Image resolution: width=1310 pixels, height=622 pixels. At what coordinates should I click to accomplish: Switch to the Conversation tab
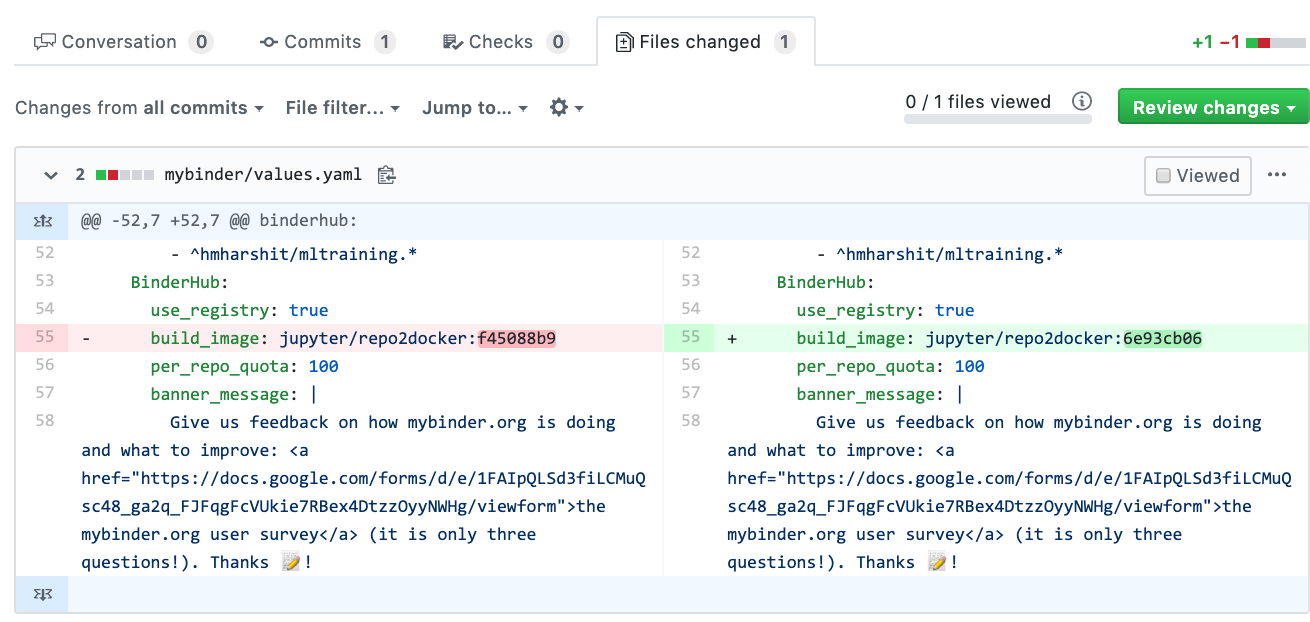[119, 41]
